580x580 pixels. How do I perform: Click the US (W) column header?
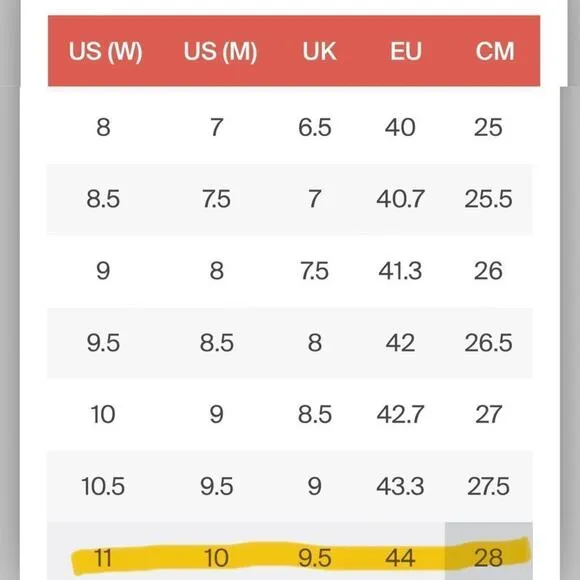click(x=105, y=51)
